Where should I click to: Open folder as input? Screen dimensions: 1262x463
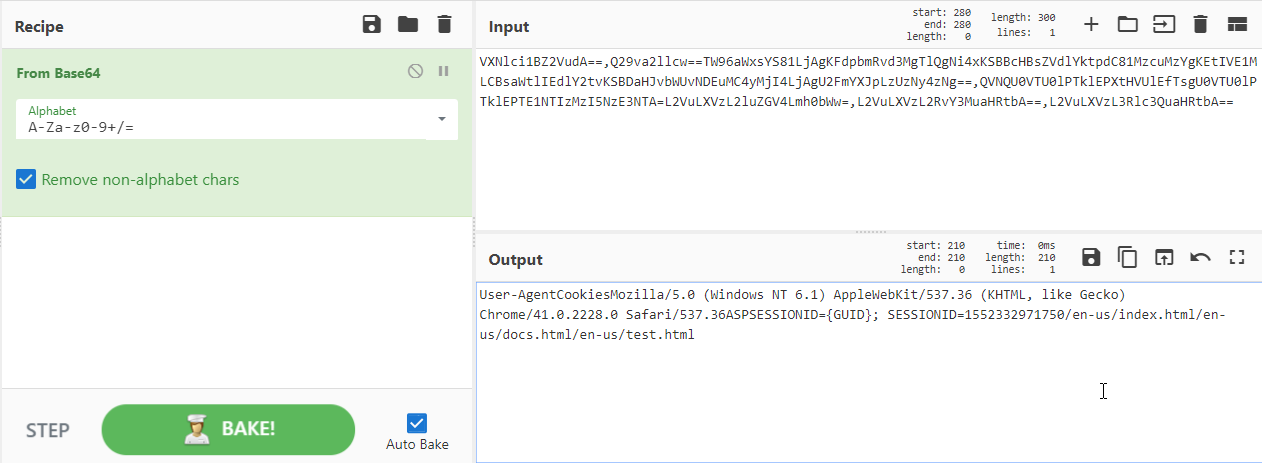[x=1127, y=24]
